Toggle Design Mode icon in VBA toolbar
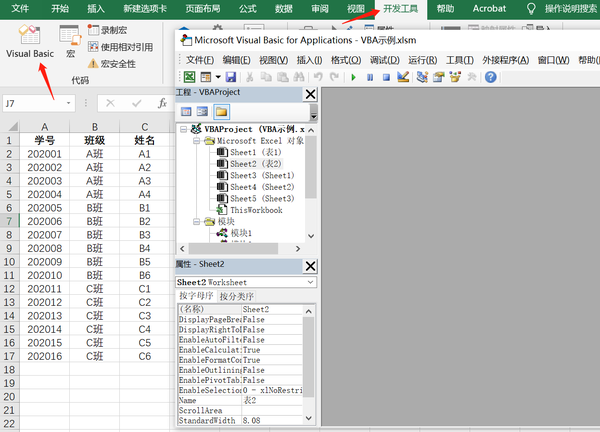Viewport: 600px width, 432px height. (x=403, y=77)
